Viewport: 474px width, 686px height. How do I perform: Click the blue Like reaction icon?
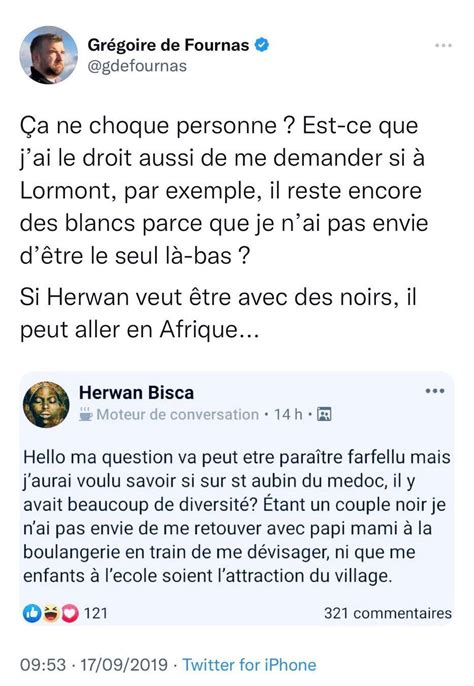coord(32,613)
